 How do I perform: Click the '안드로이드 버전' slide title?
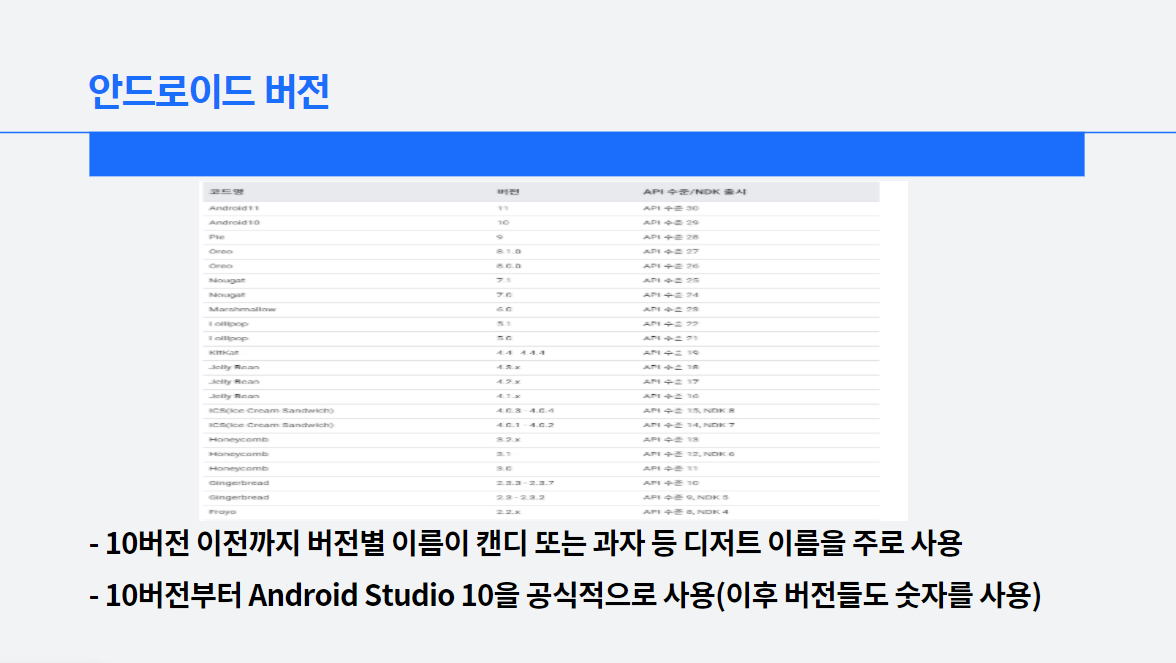[x=208, y=92]
